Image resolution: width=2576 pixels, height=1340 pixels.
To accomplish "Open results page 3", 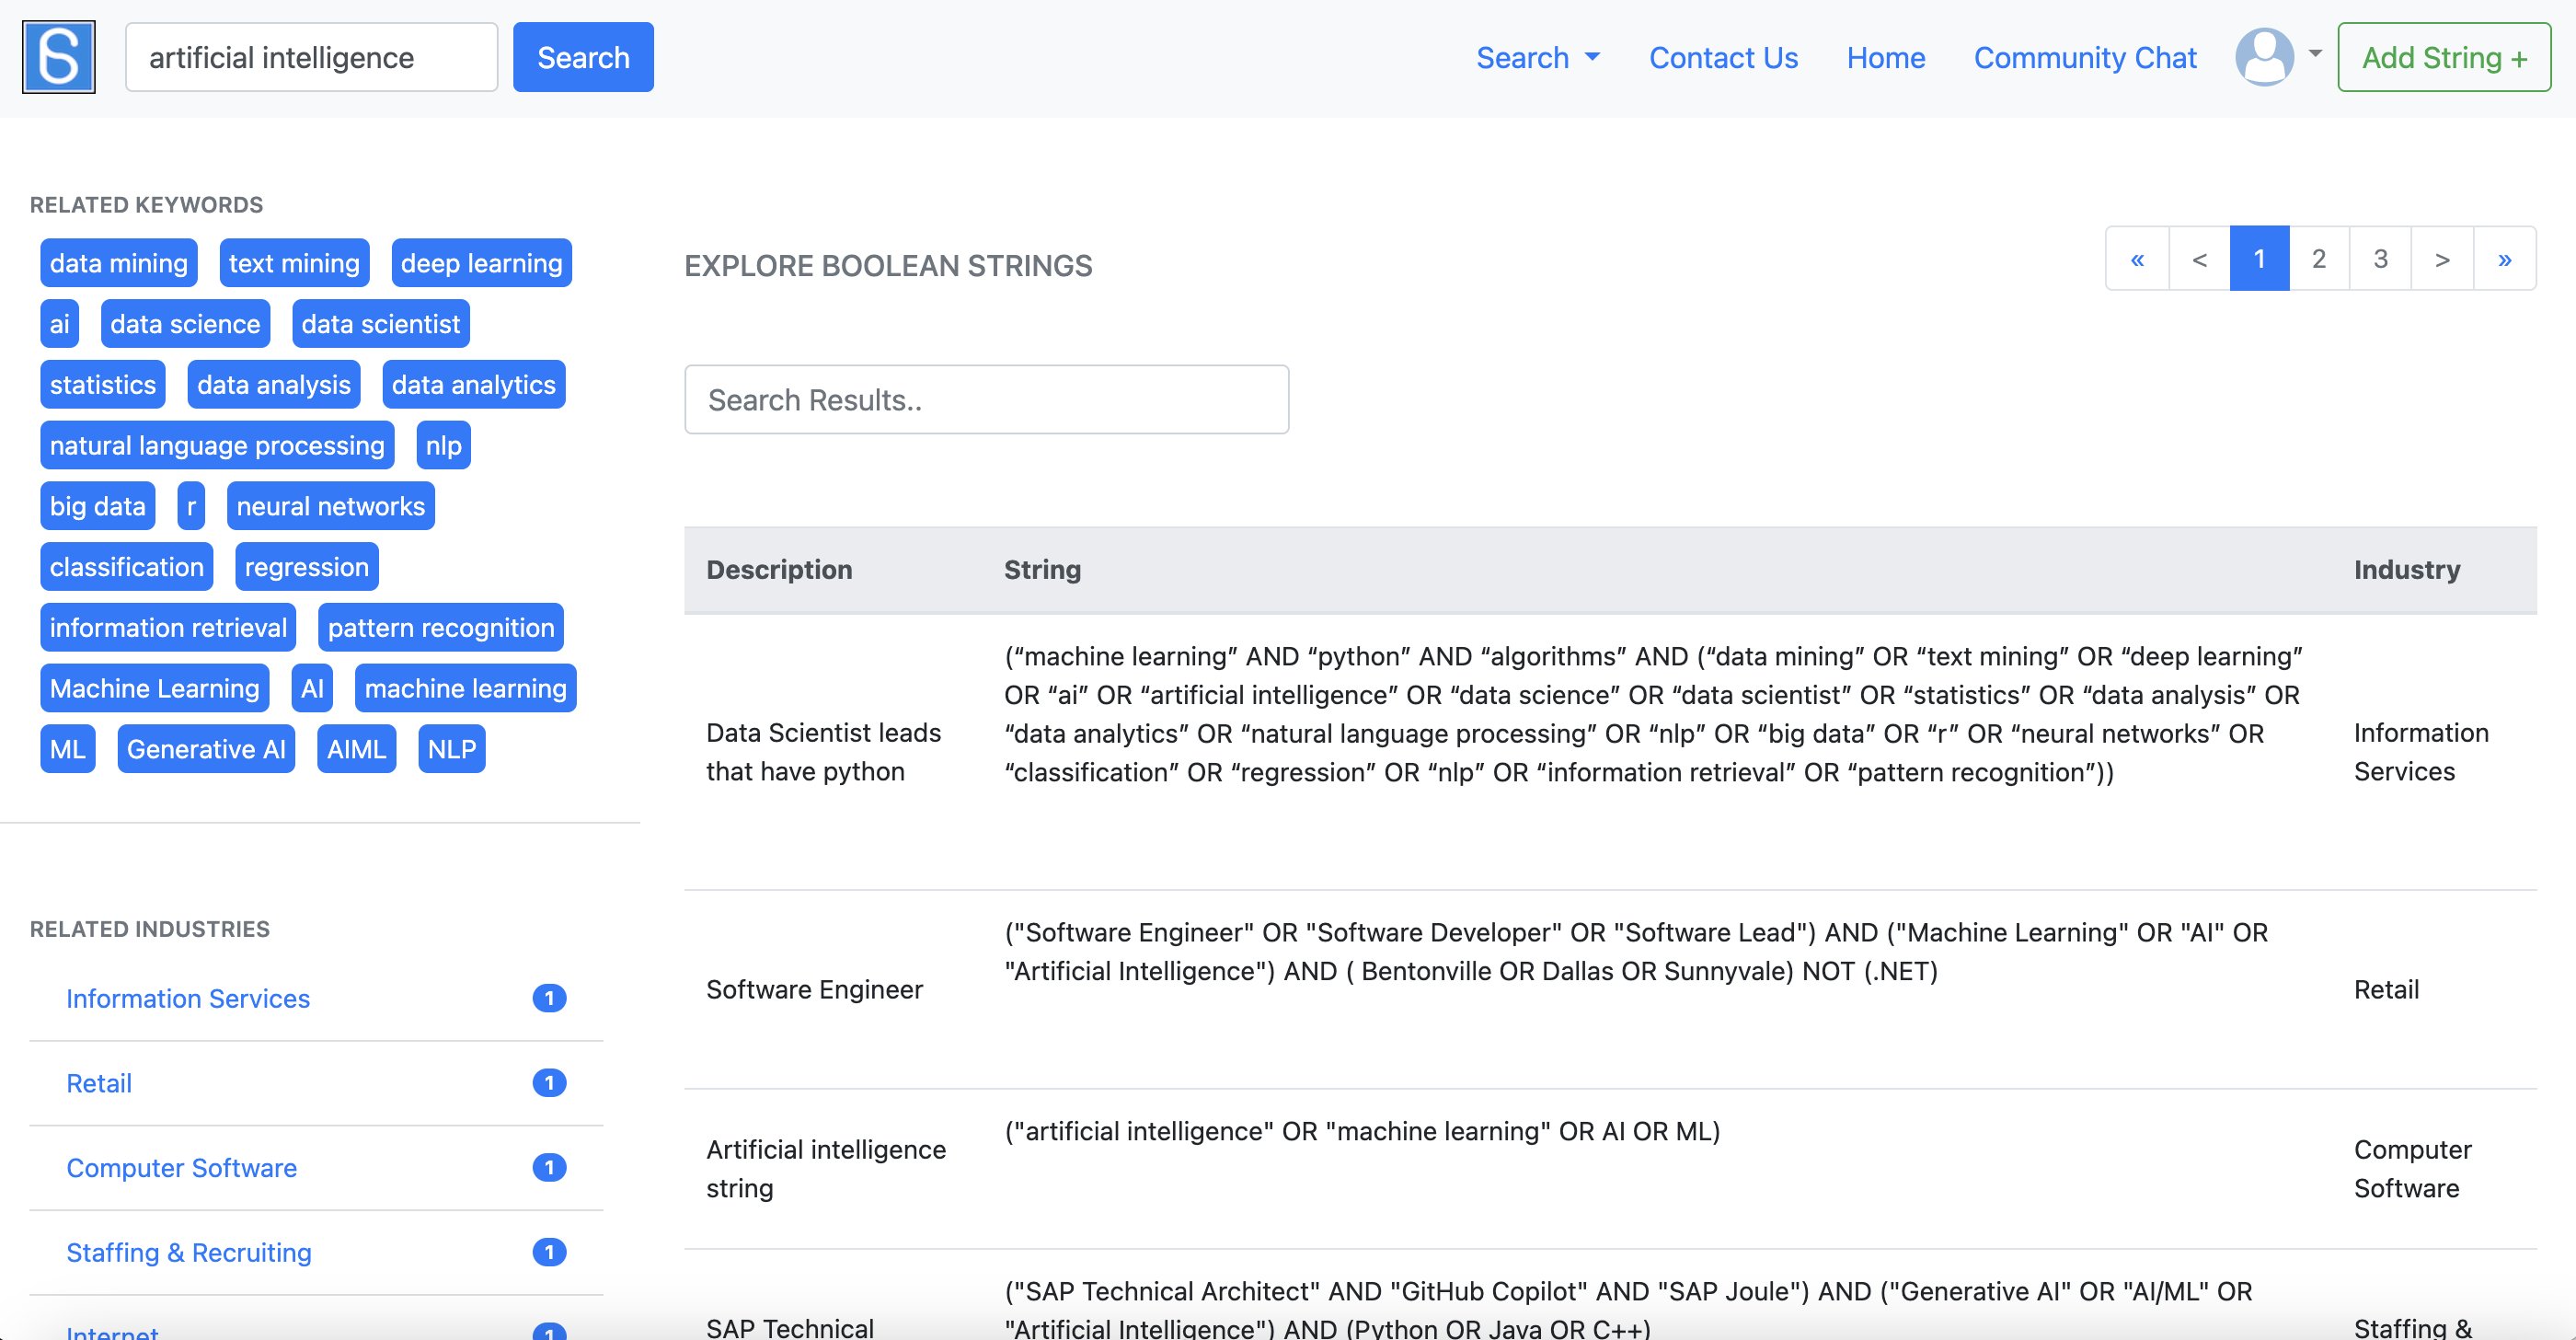I will pyautogui.click(x=2380, y=259).
